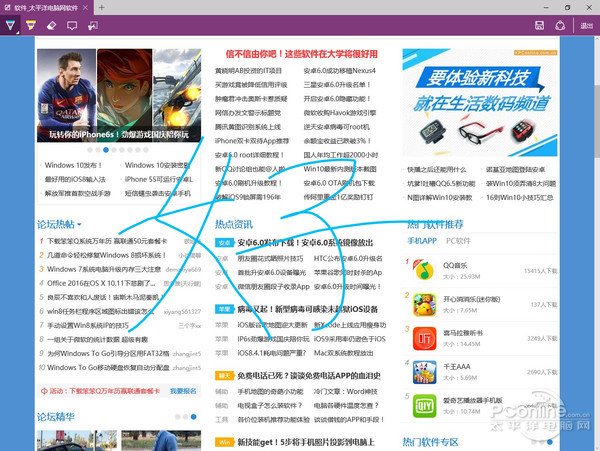Open forum post Office 2016在OS X 10.11下悲剧了
The width and height of the screenshot is (600, 451).
tap(101, 283)
